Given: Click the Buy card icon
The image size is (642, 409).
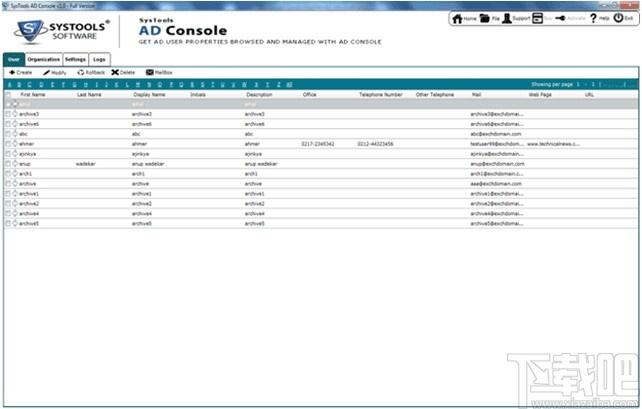Looking at the screenshot, I should [538, 18].
